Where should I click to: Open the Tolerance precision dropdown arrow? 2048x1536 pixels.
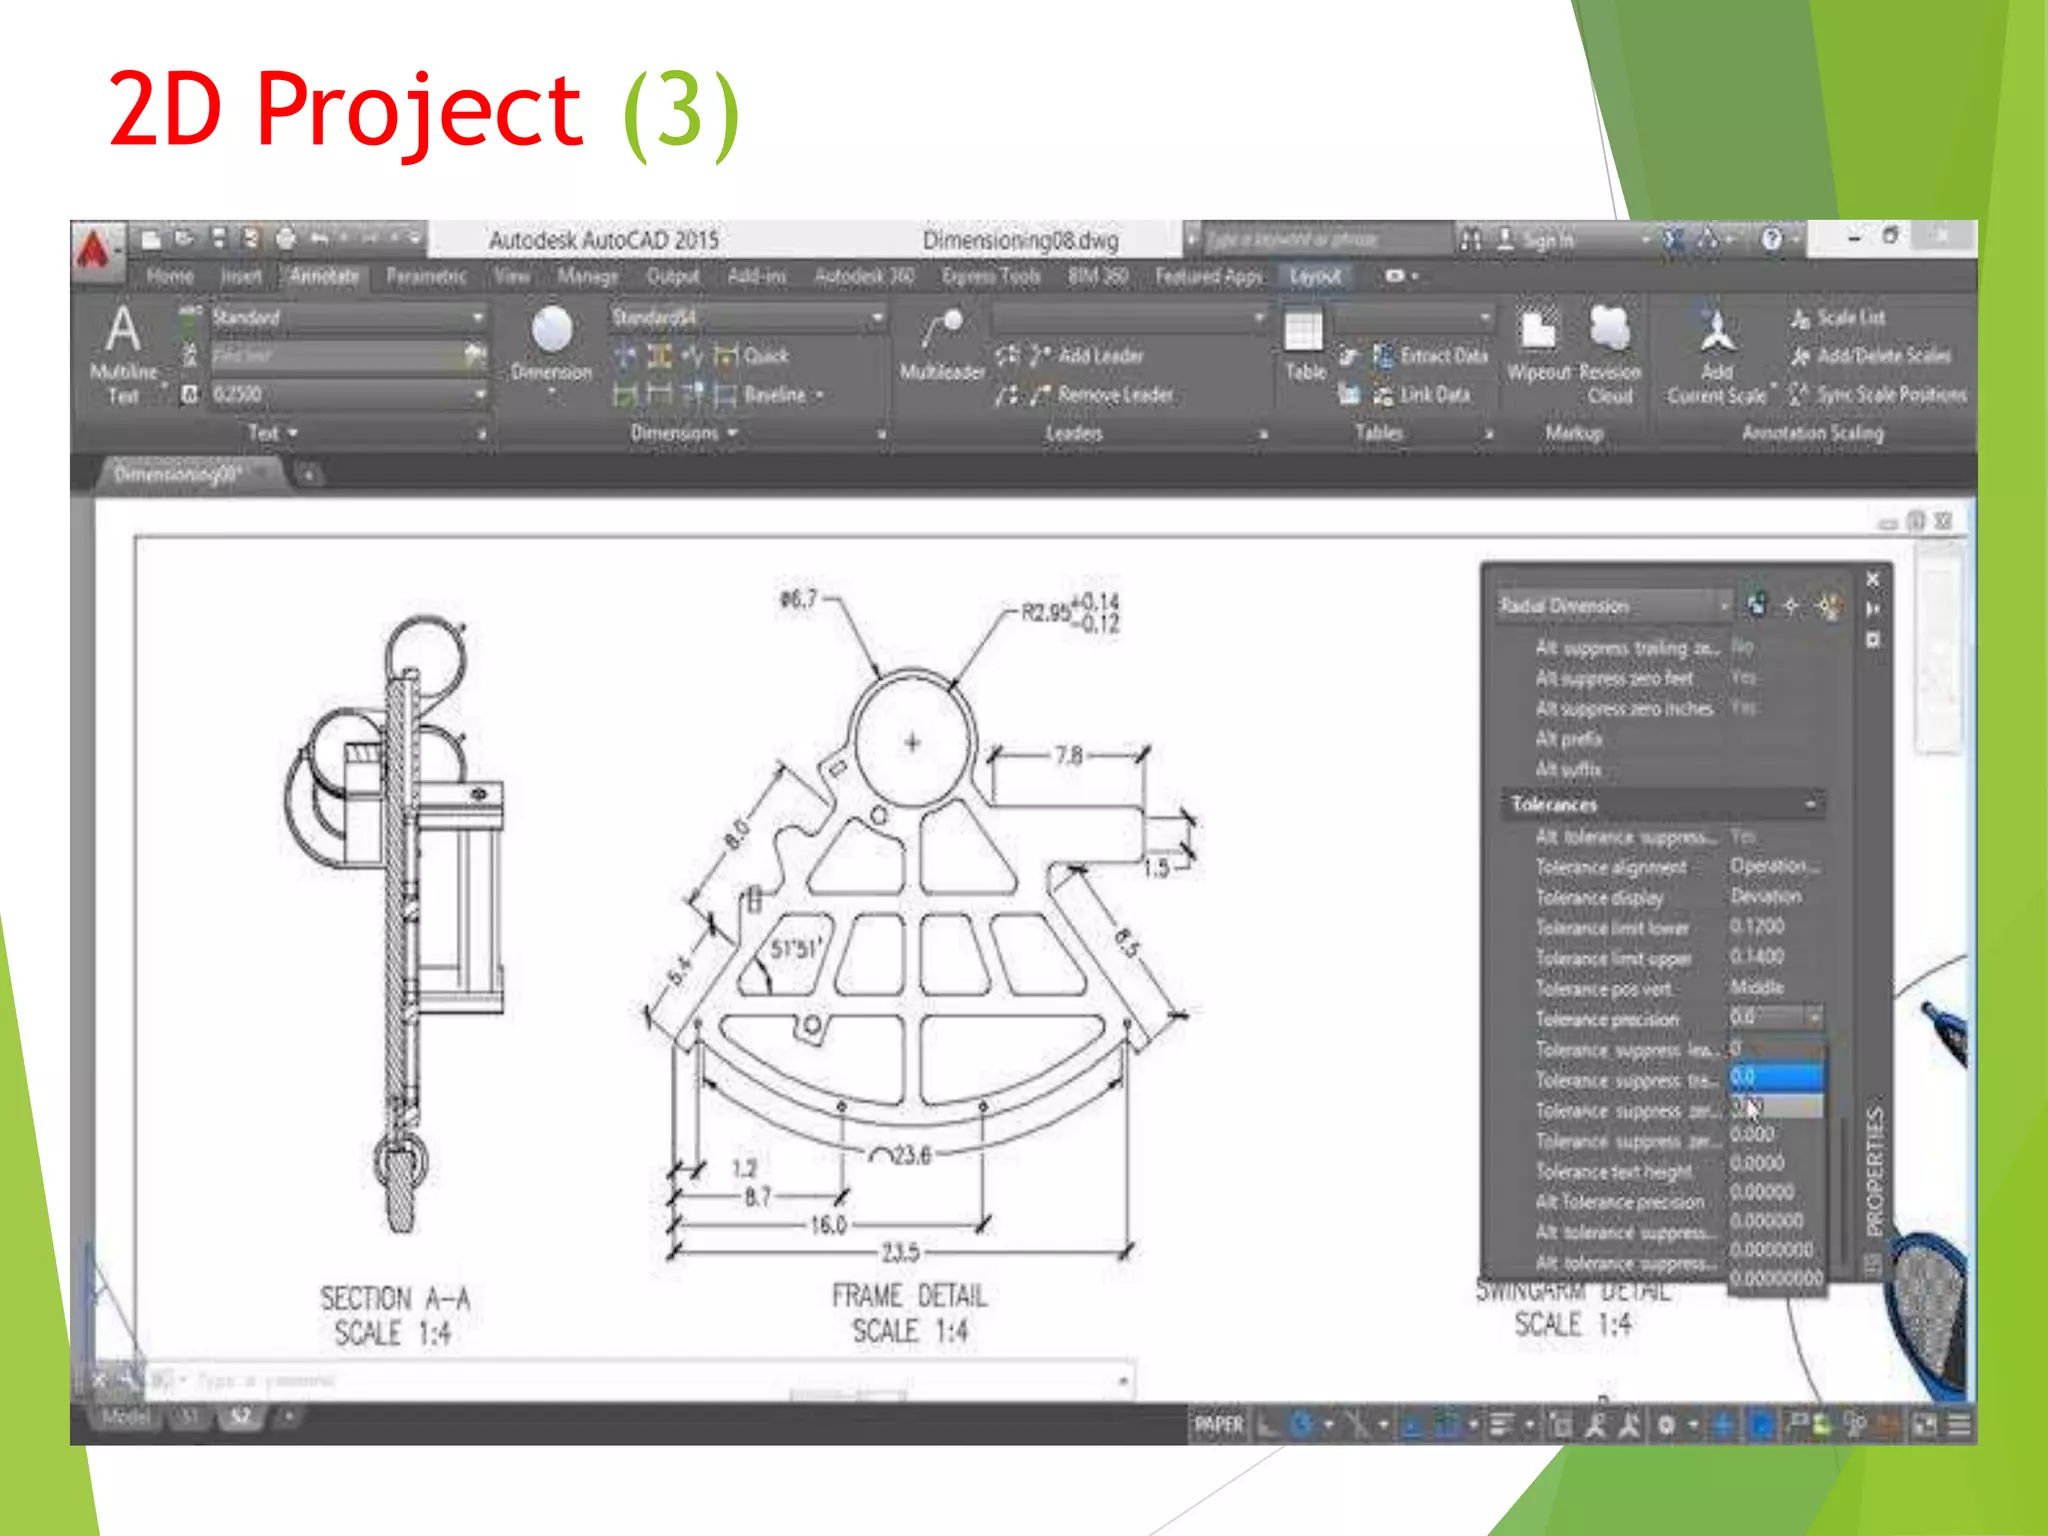tap(1813, 1017)
